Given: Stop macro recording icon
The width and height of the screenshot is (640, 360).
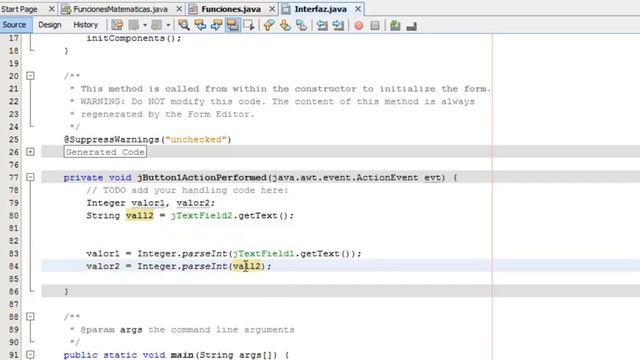Looking at the screenshot, I should [x=375, y=25].
